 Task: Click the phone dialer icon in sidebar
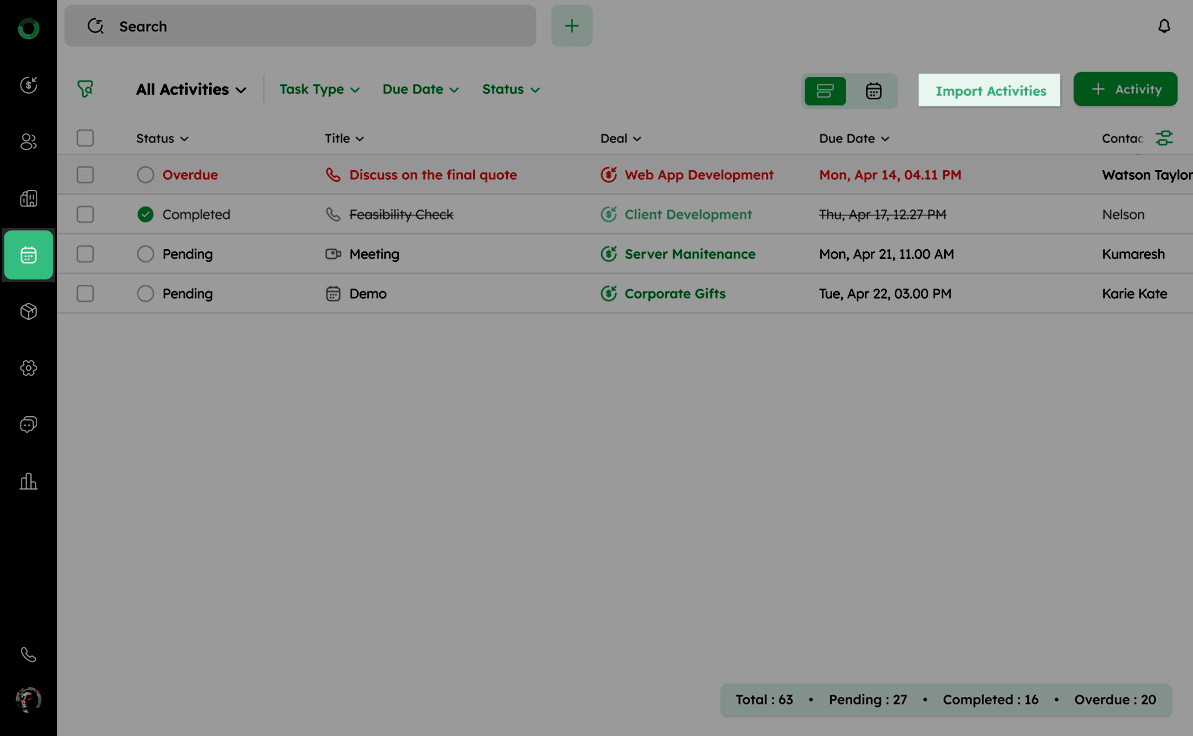pyautogui.click(x=28, y=655)
